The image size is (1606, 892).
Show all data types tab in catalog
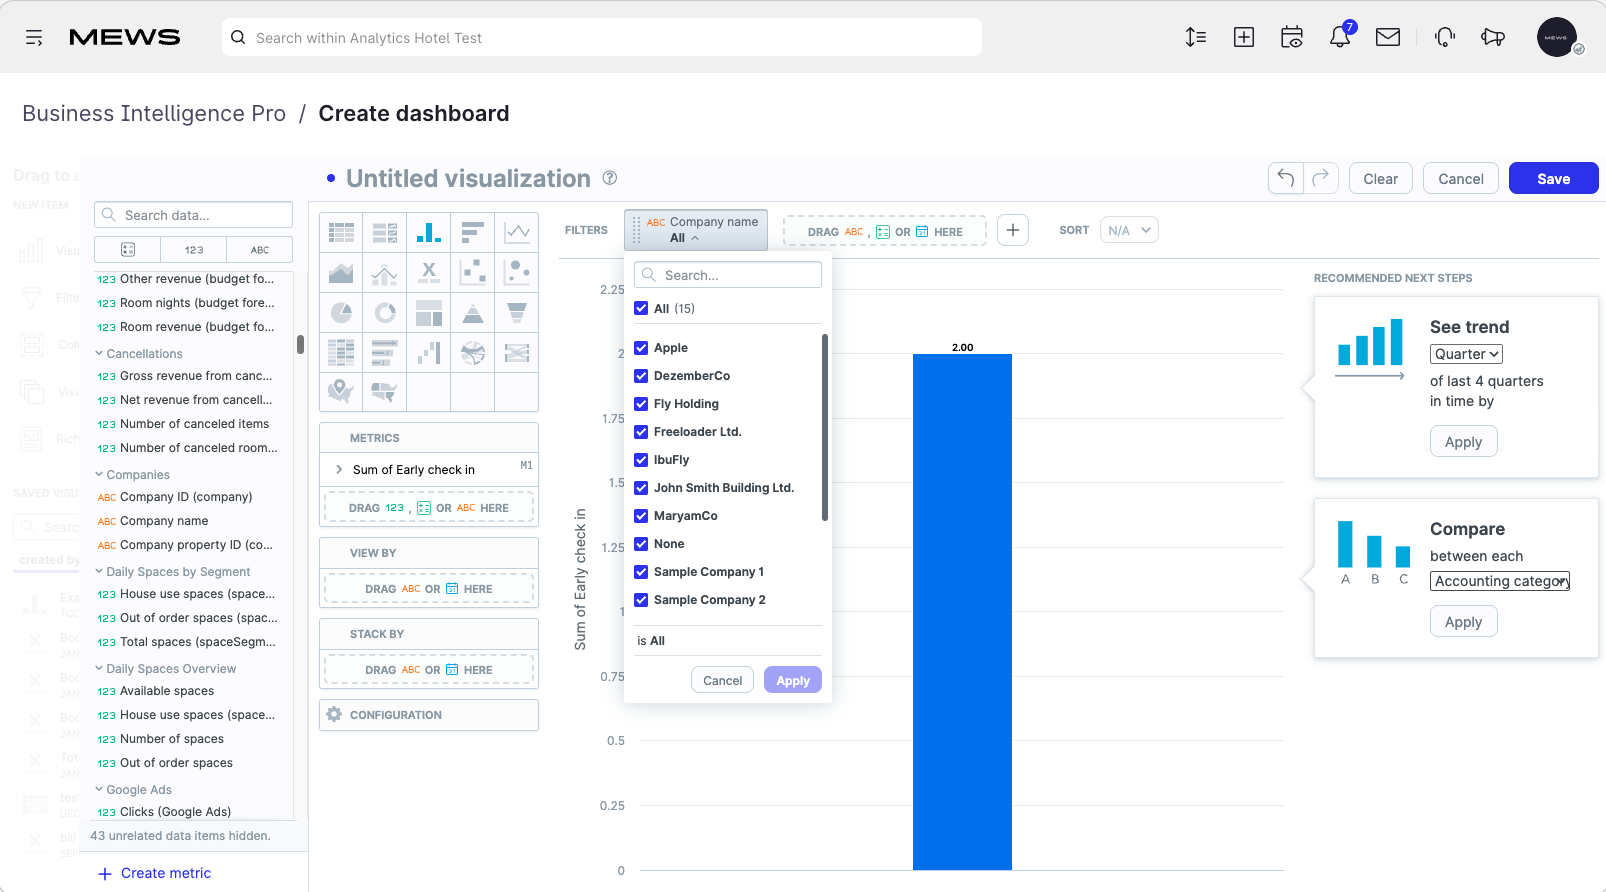pos(128,250)
